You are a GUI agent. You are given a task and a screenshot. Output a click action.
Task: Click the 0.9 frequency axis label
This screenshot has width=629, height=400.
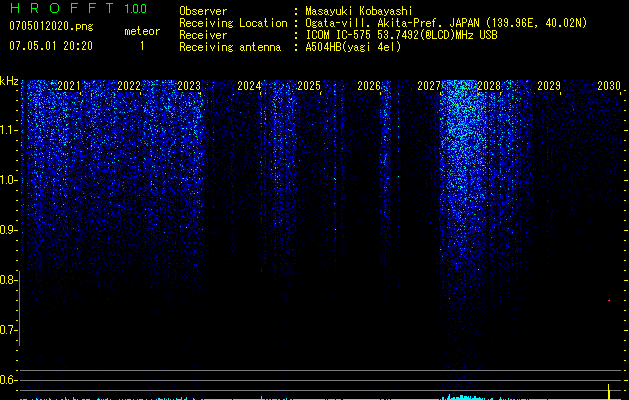click(7, 230)
